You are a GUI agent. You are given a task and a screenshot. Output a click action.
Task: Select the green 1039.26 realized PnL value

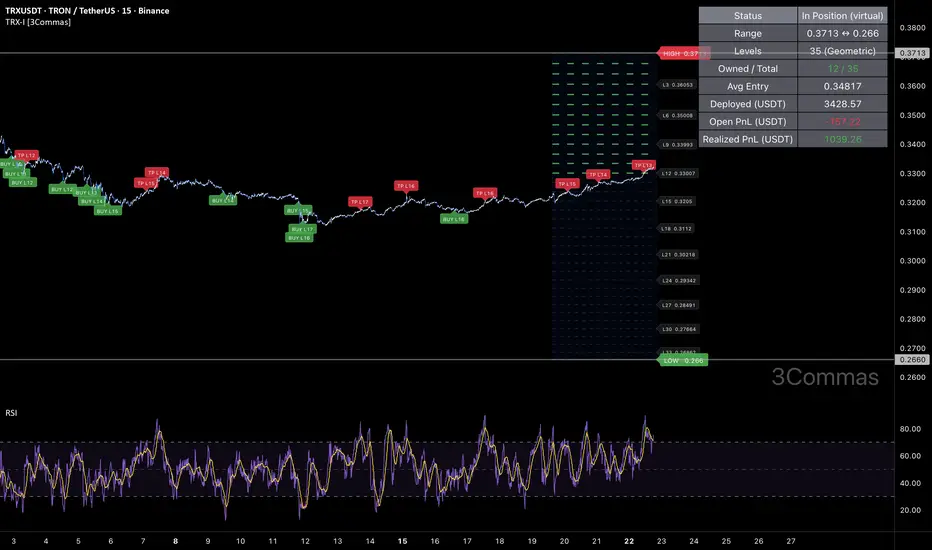(842, 139)
